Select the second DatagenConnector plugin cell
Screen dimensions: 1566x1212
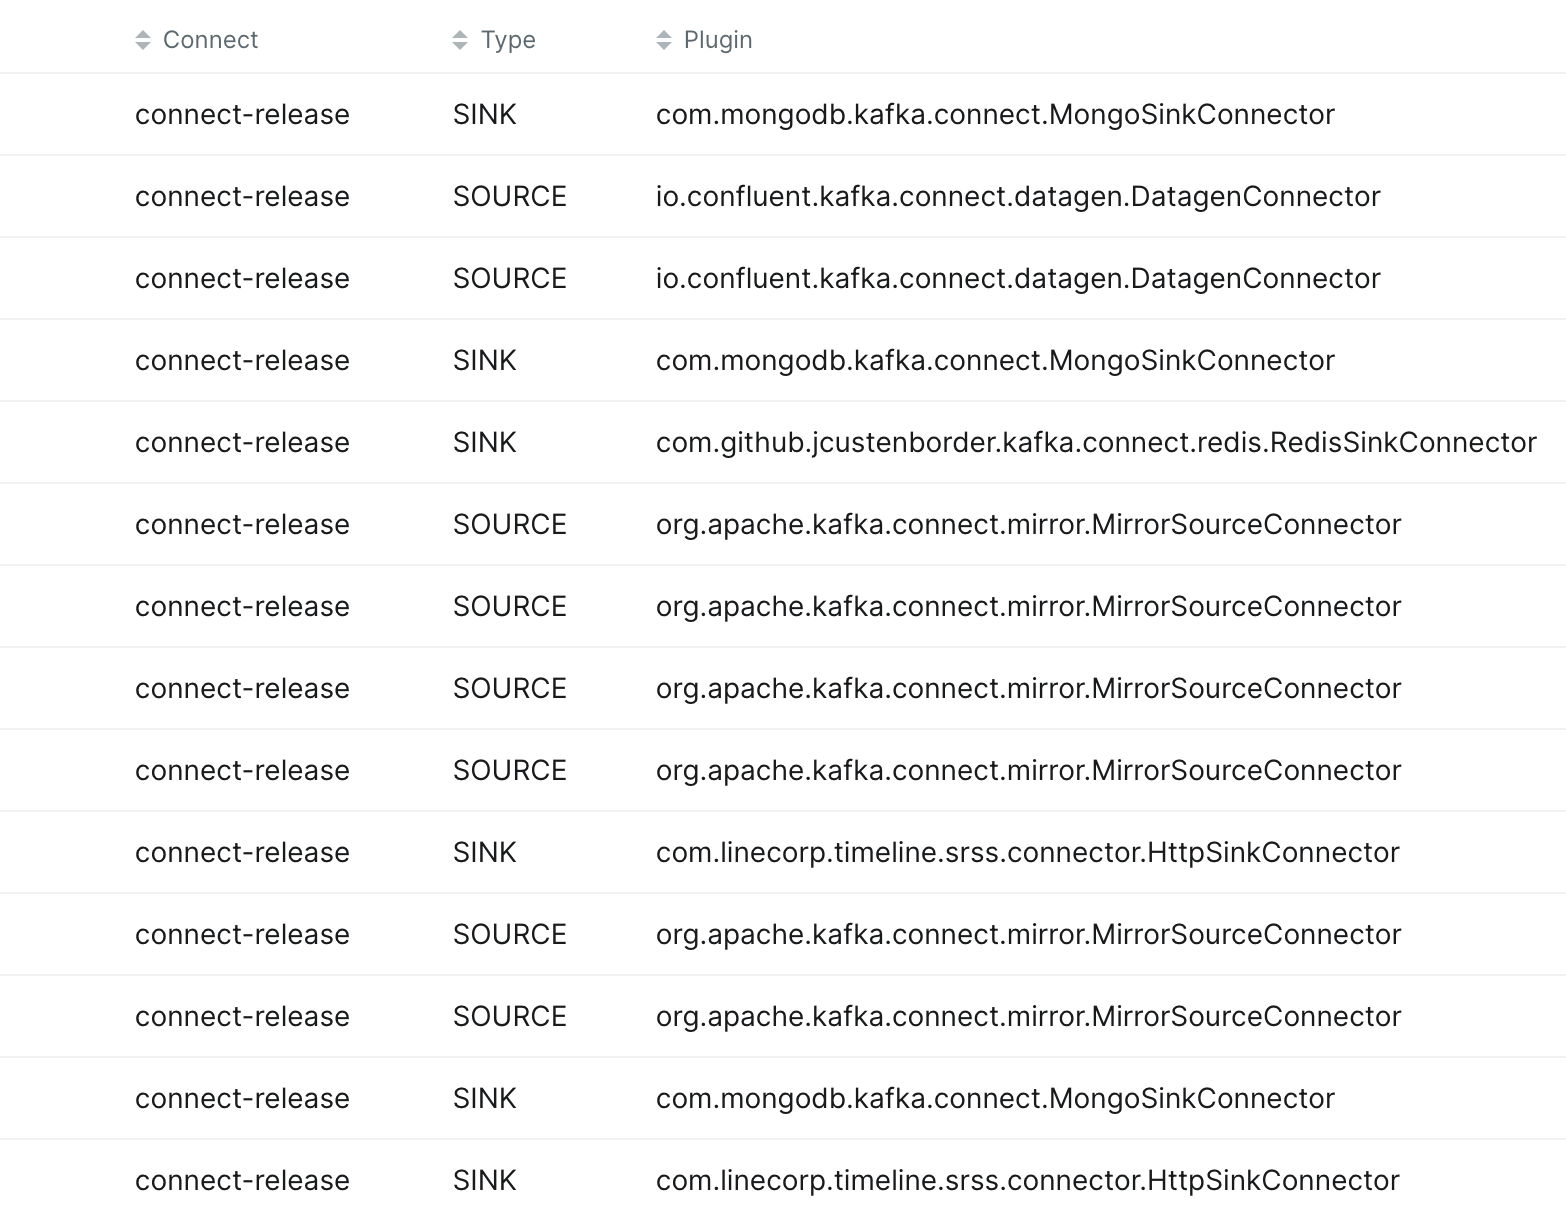click(x=1018, y=278)
